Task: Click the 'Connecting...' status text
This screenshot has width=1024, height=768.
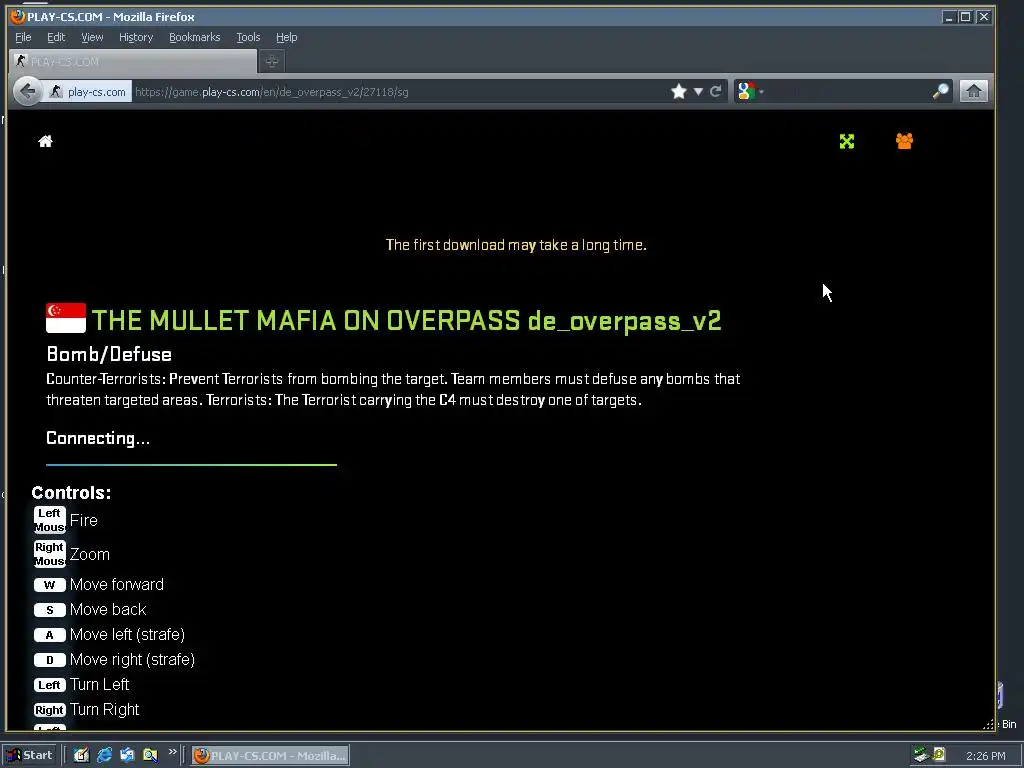Action: point(98,438)
